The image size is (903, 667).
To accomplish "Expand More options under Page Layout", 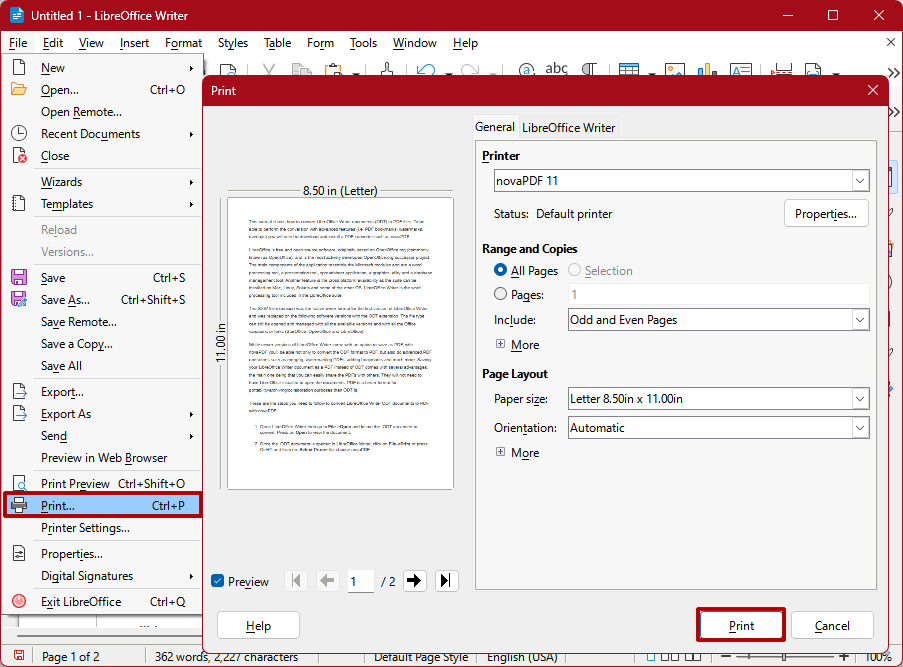I will [x=500, y=452].
